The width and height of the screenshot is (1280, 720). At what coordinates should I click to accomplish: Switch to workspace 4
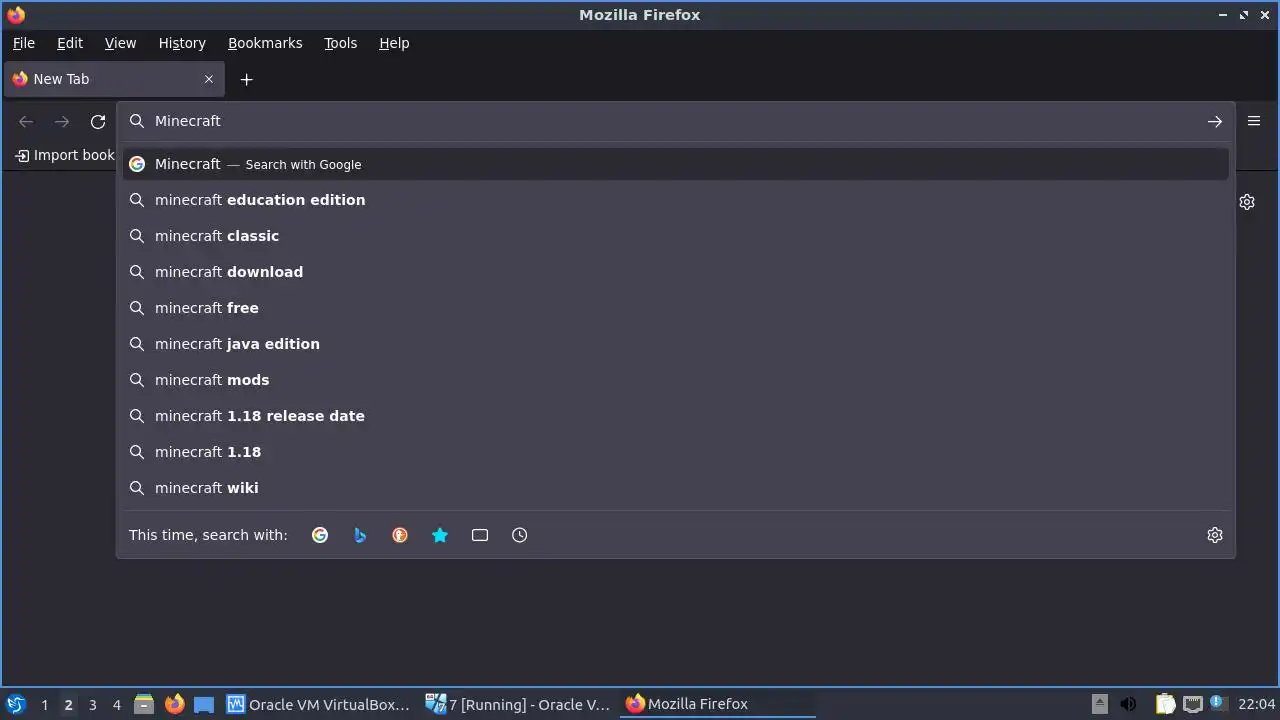(116, 705)
